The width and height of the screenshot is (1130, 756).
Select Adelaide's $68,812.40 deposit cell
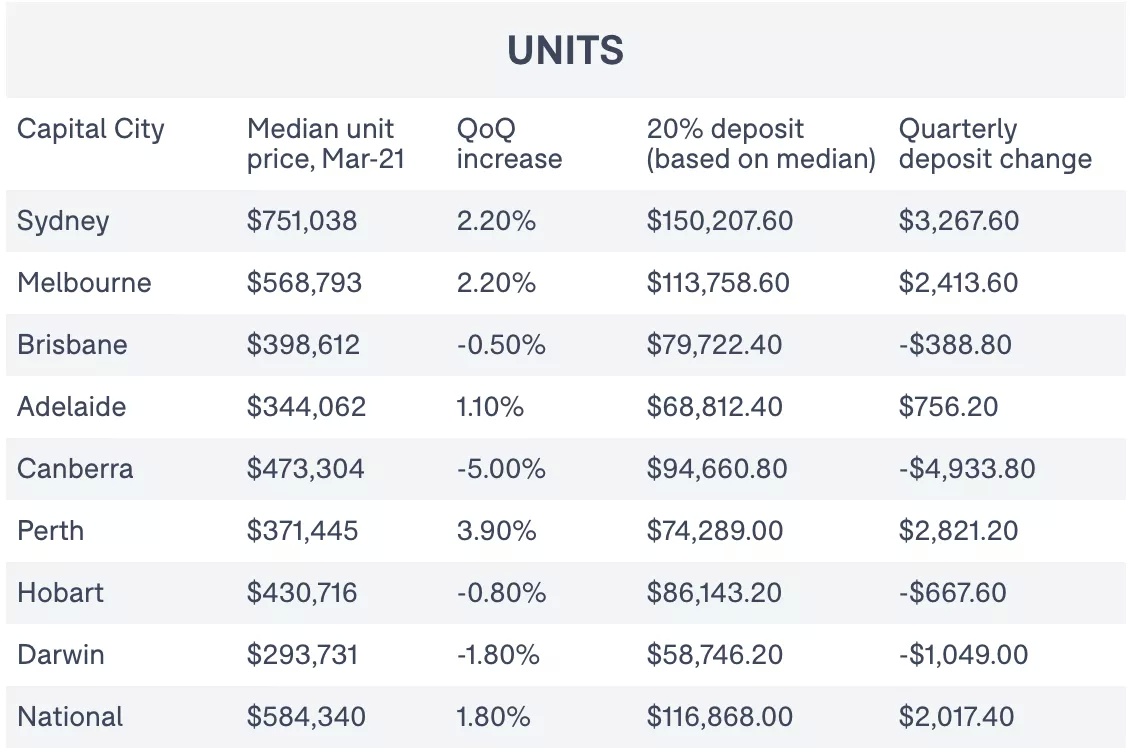[714, 406]
